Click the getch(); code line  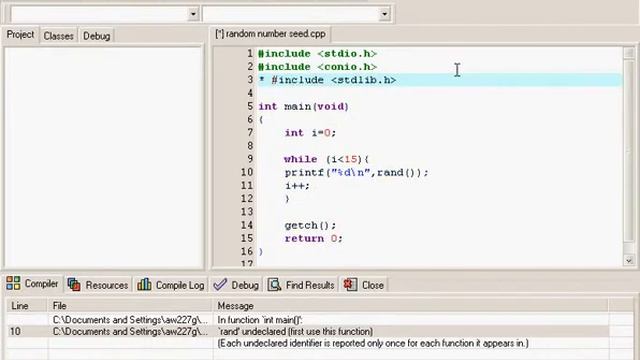point(310,225)
